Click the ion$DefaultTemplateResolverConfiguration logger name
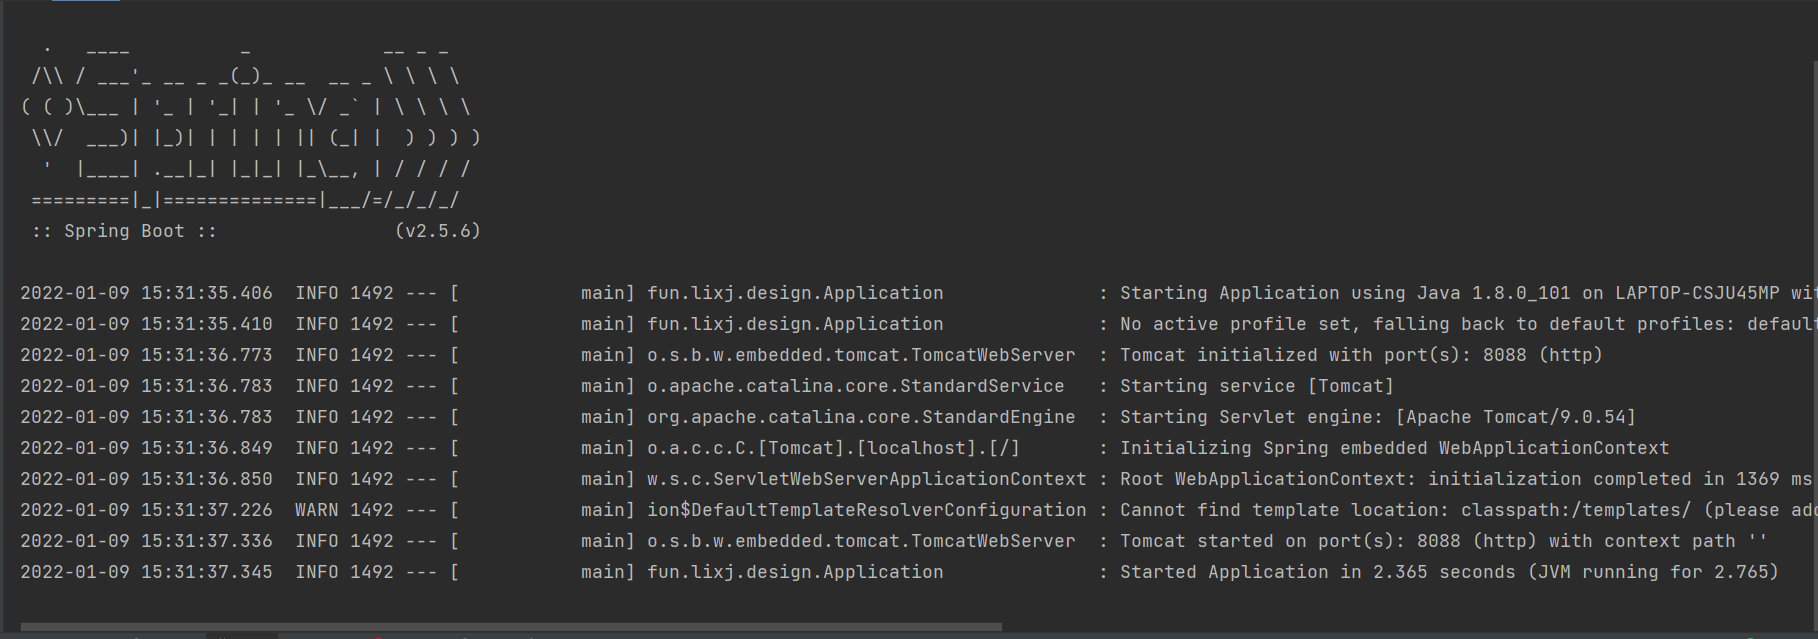The width and height of the screenshot is (1818, 639). [x=866, y=510]
